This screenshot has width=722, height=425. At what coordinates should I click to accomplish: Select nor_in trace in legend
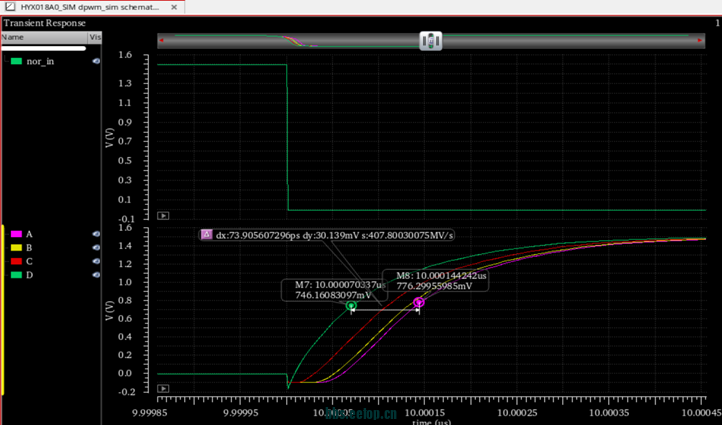(x=40, y=61)
